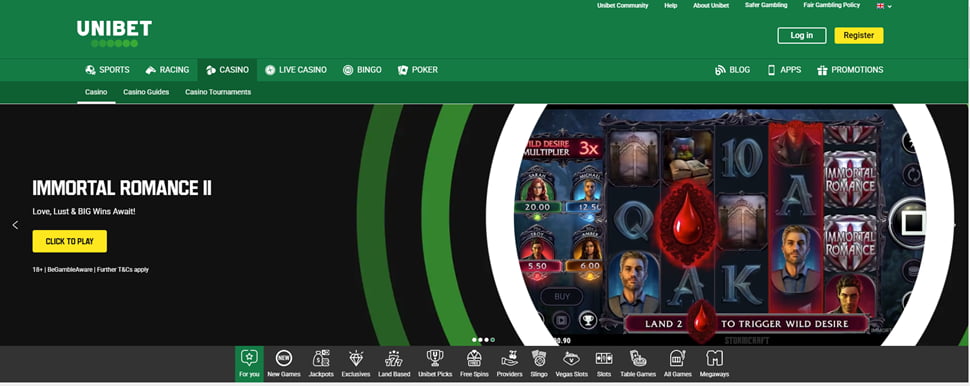Open the Slingo category
Viewport: 970px width, 386px height.
point(539,364)
